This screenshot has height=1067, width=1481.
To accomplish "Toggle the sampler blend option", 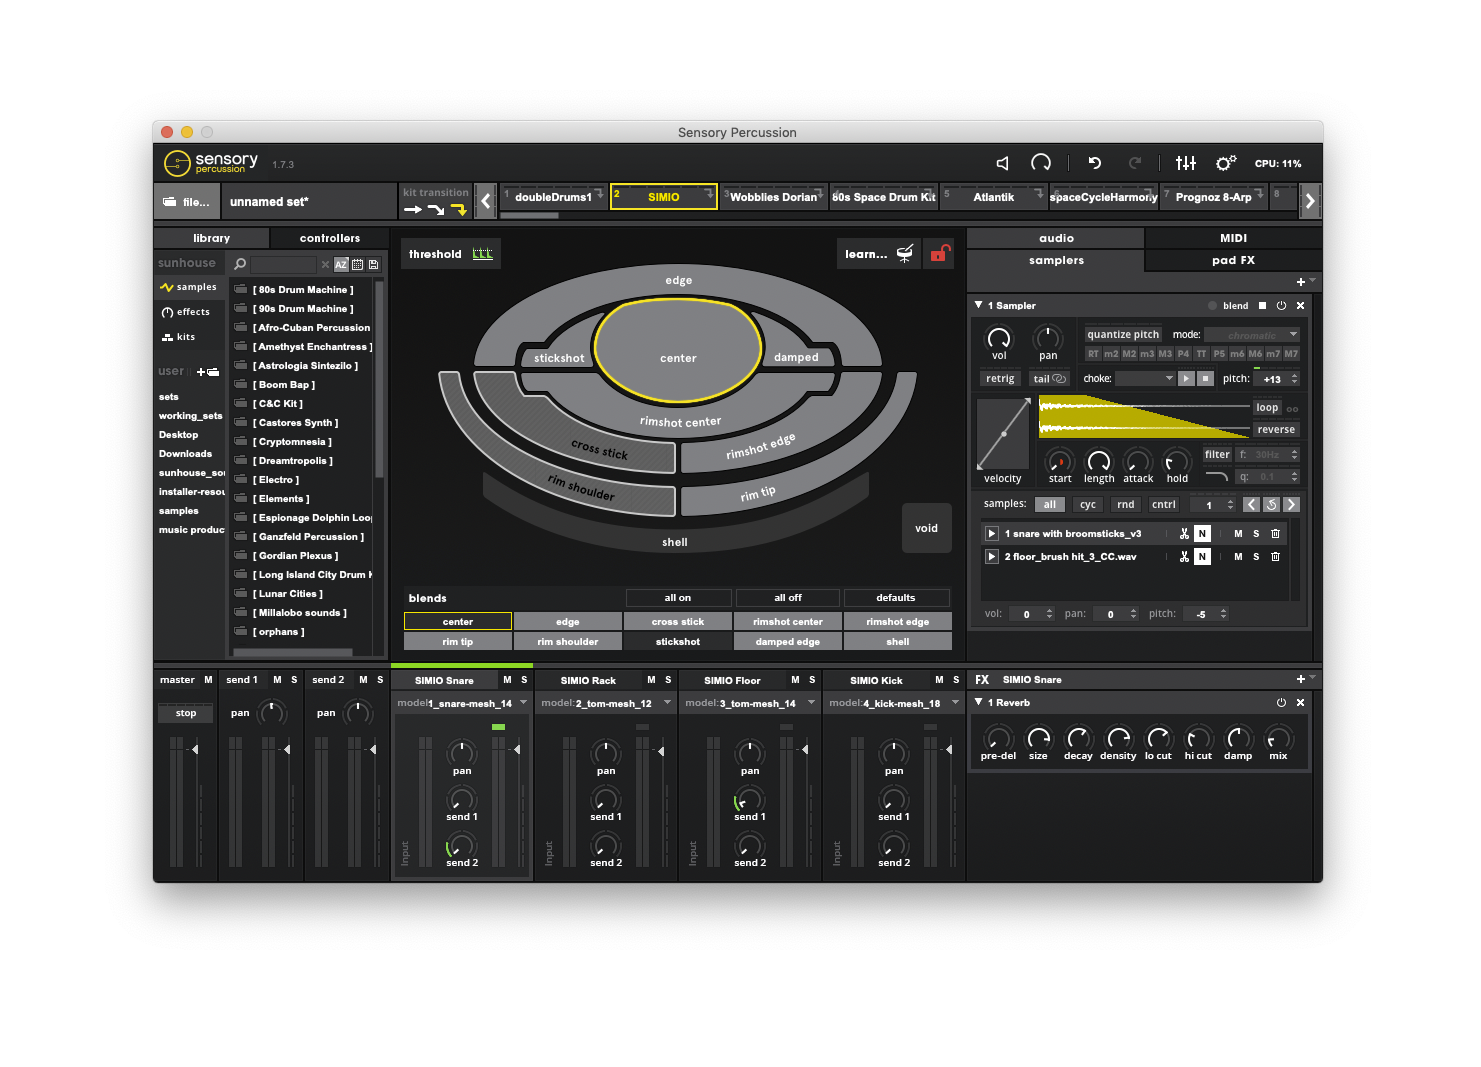I will (x=1228, y=306).
